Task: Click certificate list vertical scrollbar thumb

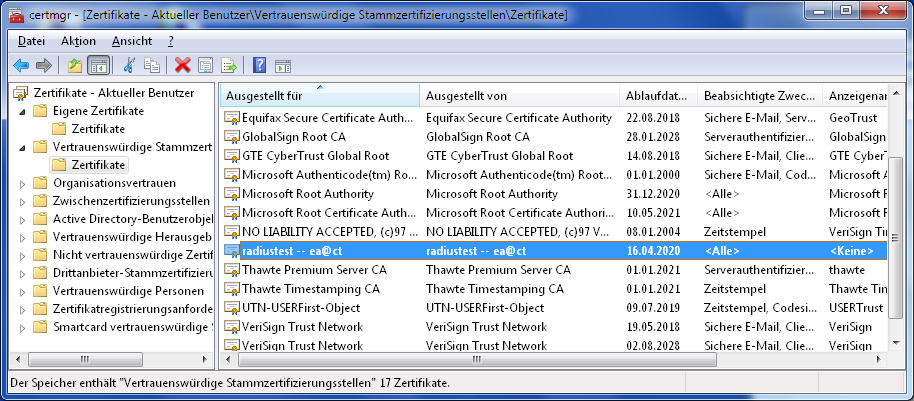Action: click(895, 238)
